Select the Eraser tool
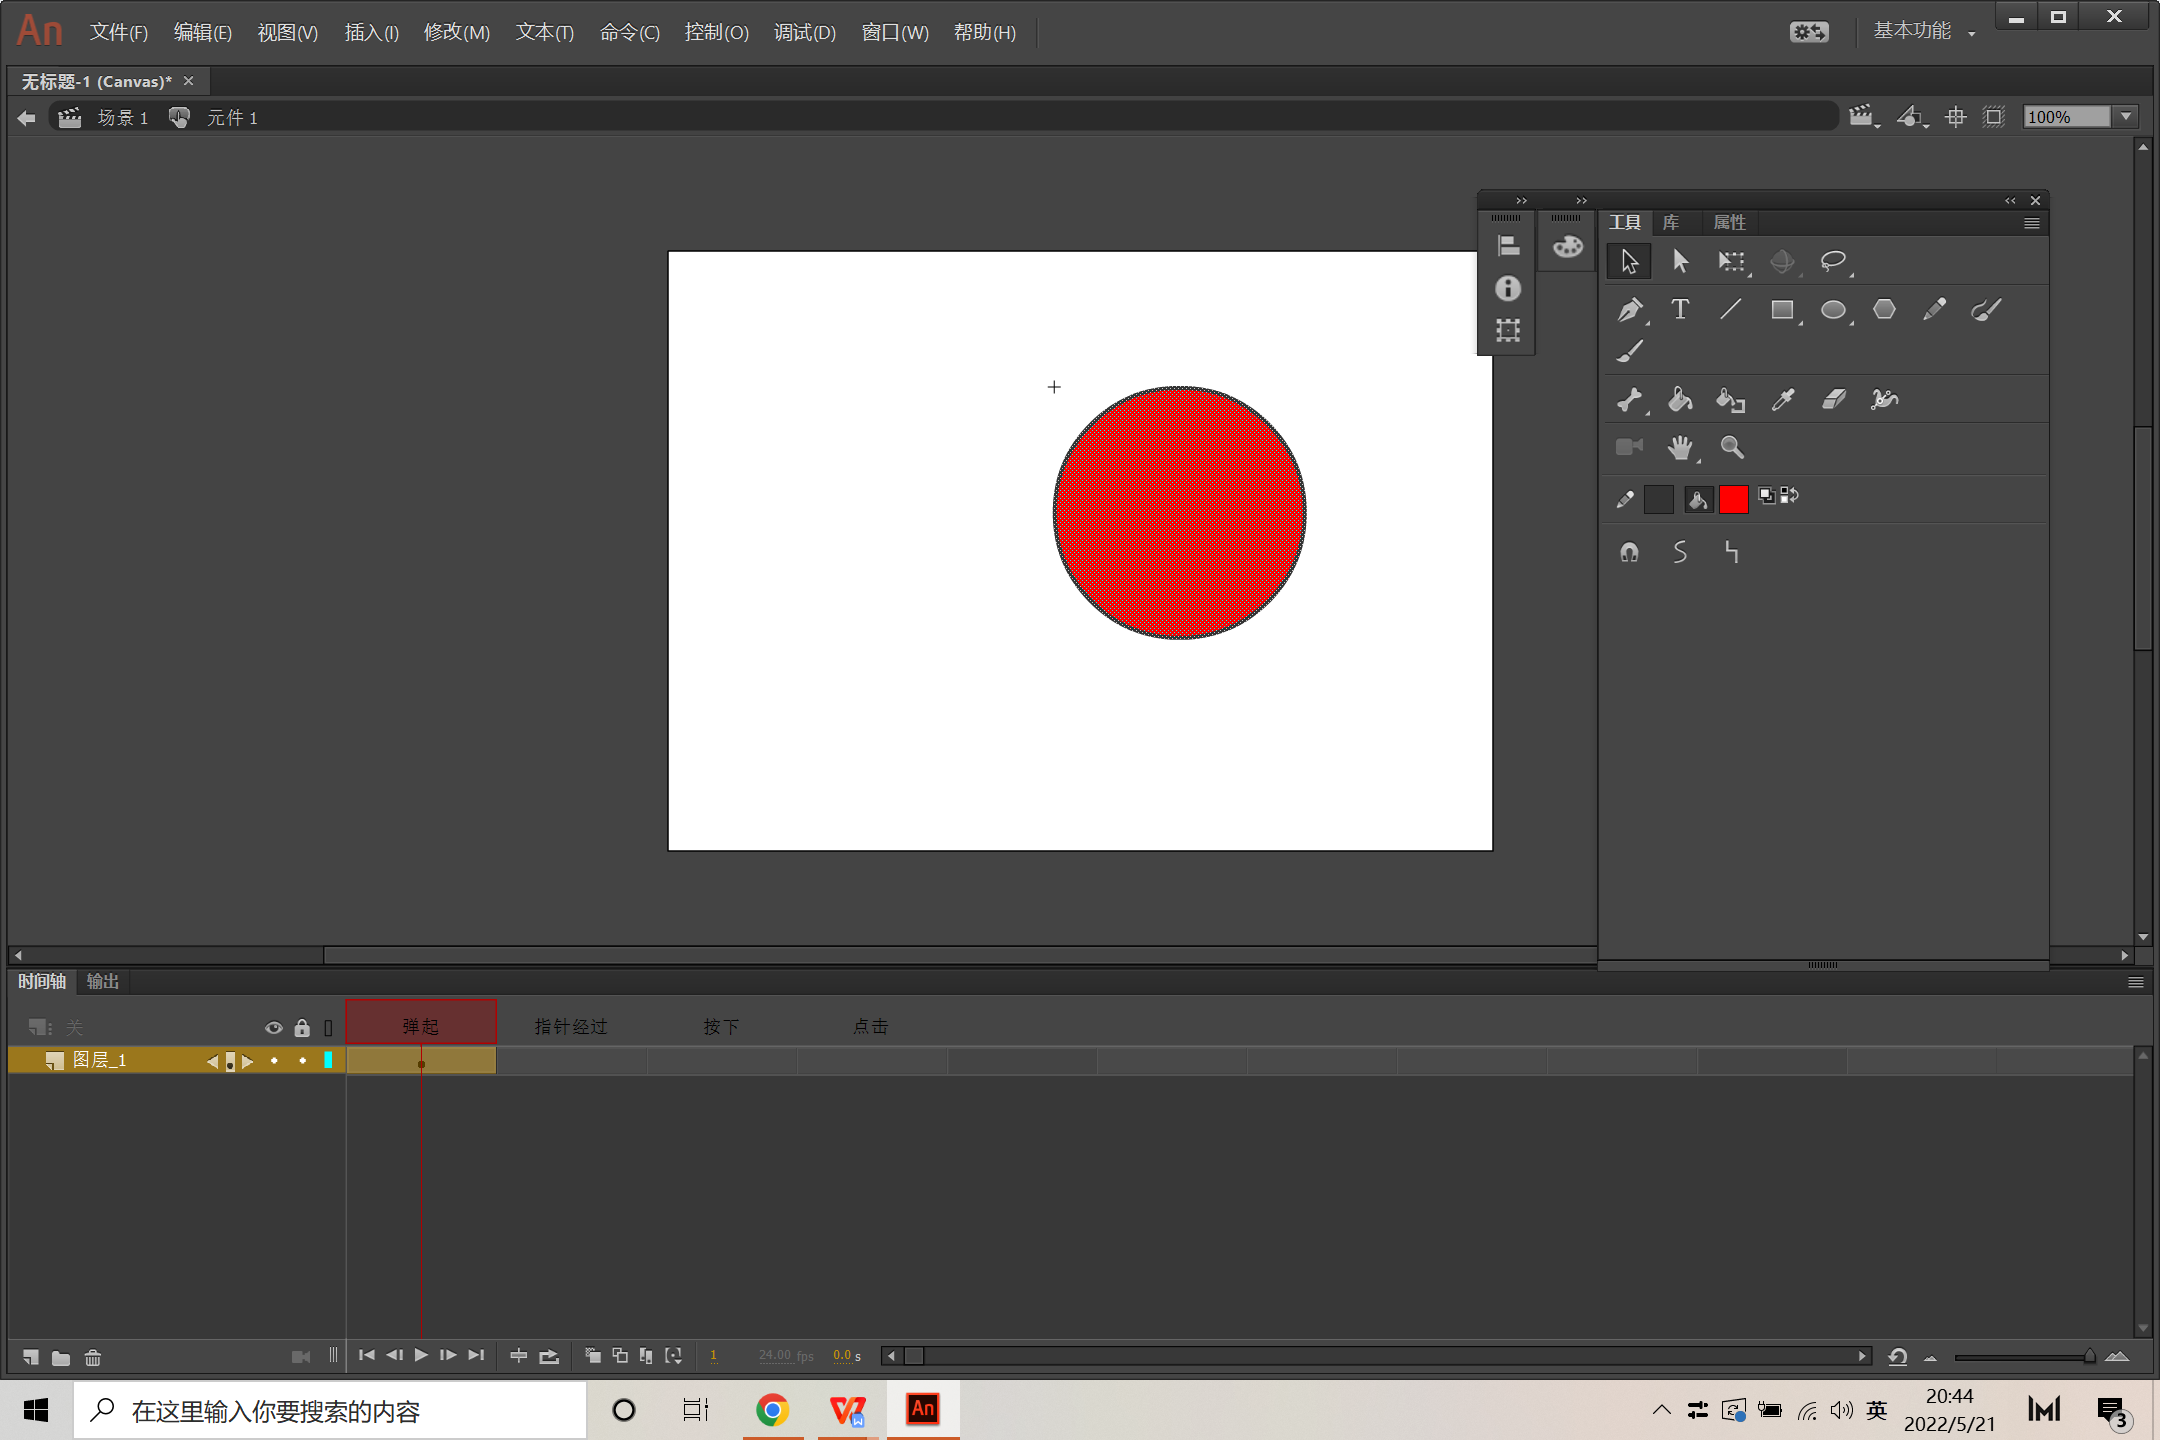 click(x=1833, y=400)
